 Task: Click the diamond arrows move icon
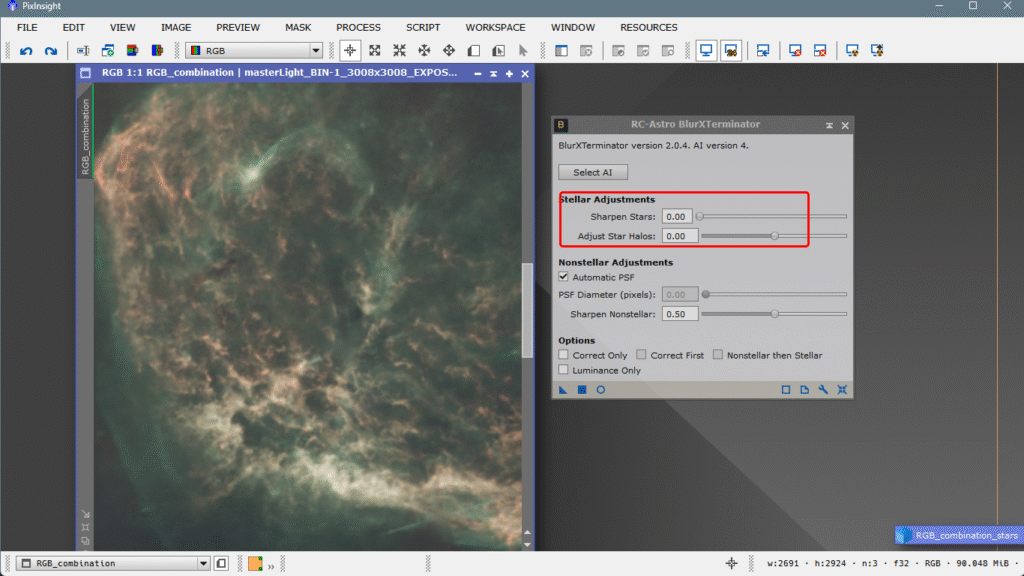click(x=449, y=51)
